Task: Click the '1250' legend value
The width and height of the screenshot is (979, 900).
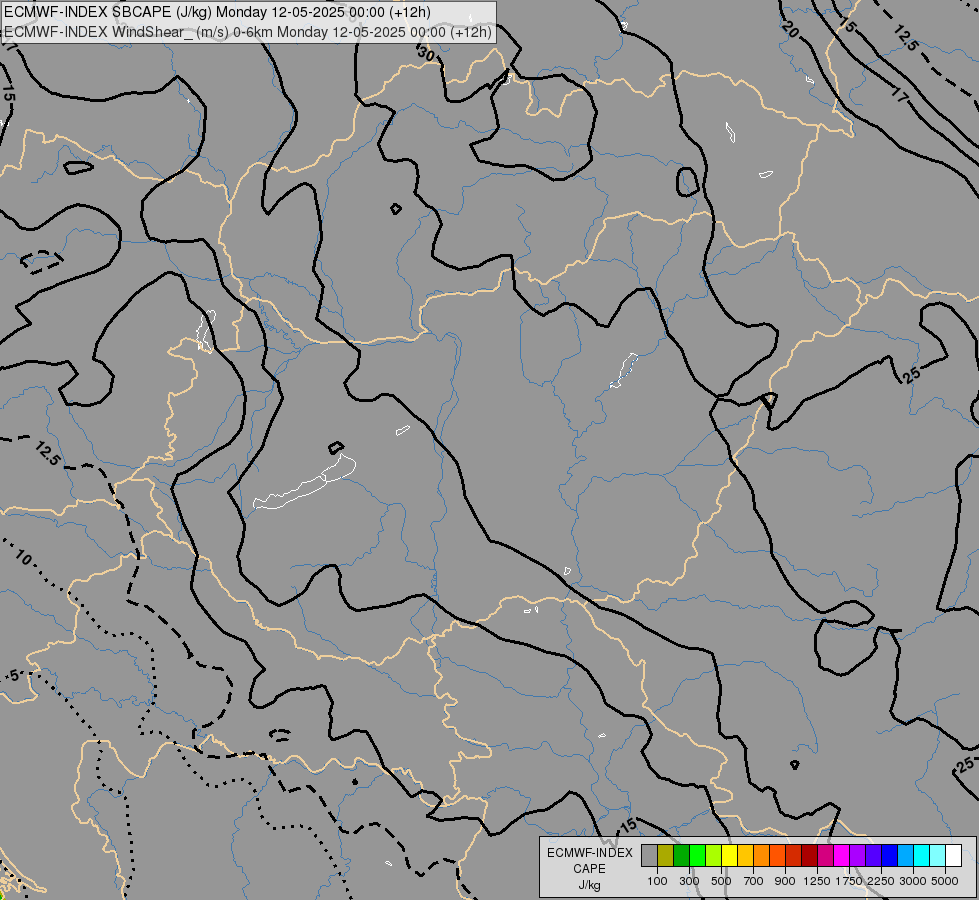Action: [817, 881]
